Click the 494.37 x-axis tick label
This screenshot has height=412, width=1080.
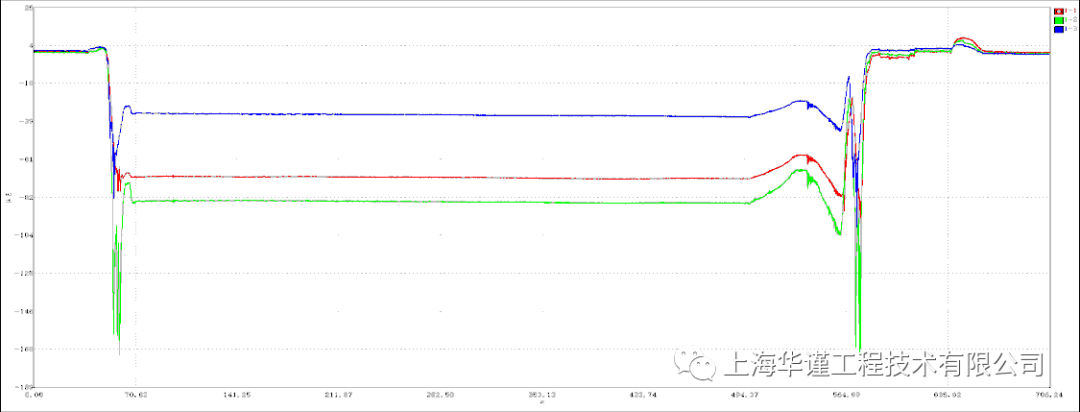pyautogui.click(x=745, y=395)
